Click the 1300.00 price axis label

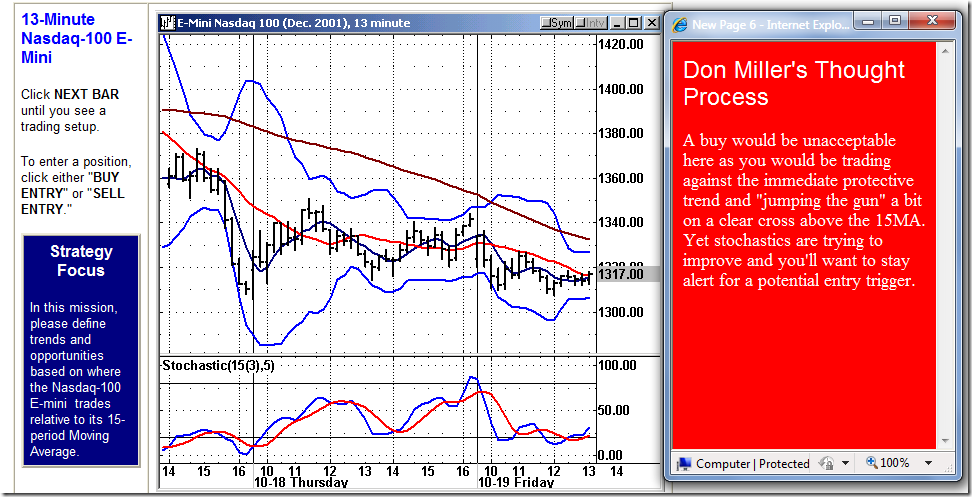[x=619, y=312]
